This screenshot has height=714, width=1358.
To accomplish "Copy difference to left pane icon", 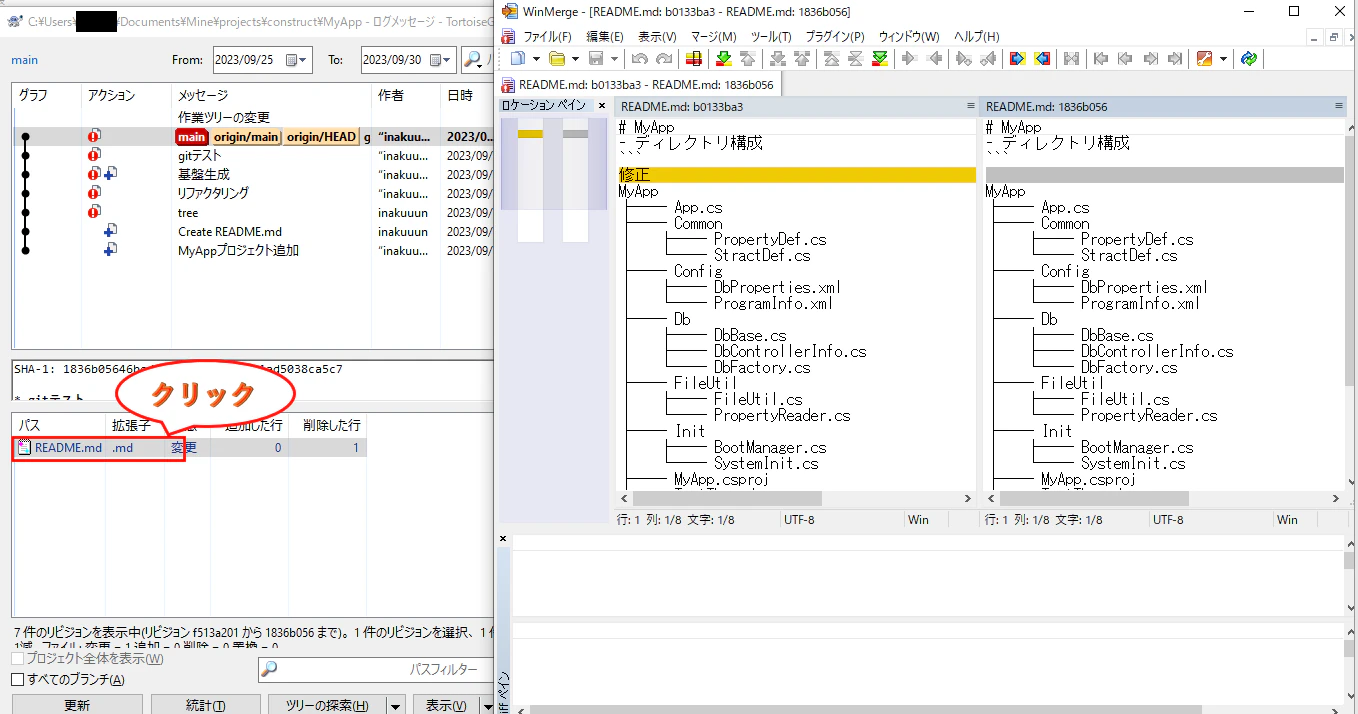I will 936,59.
